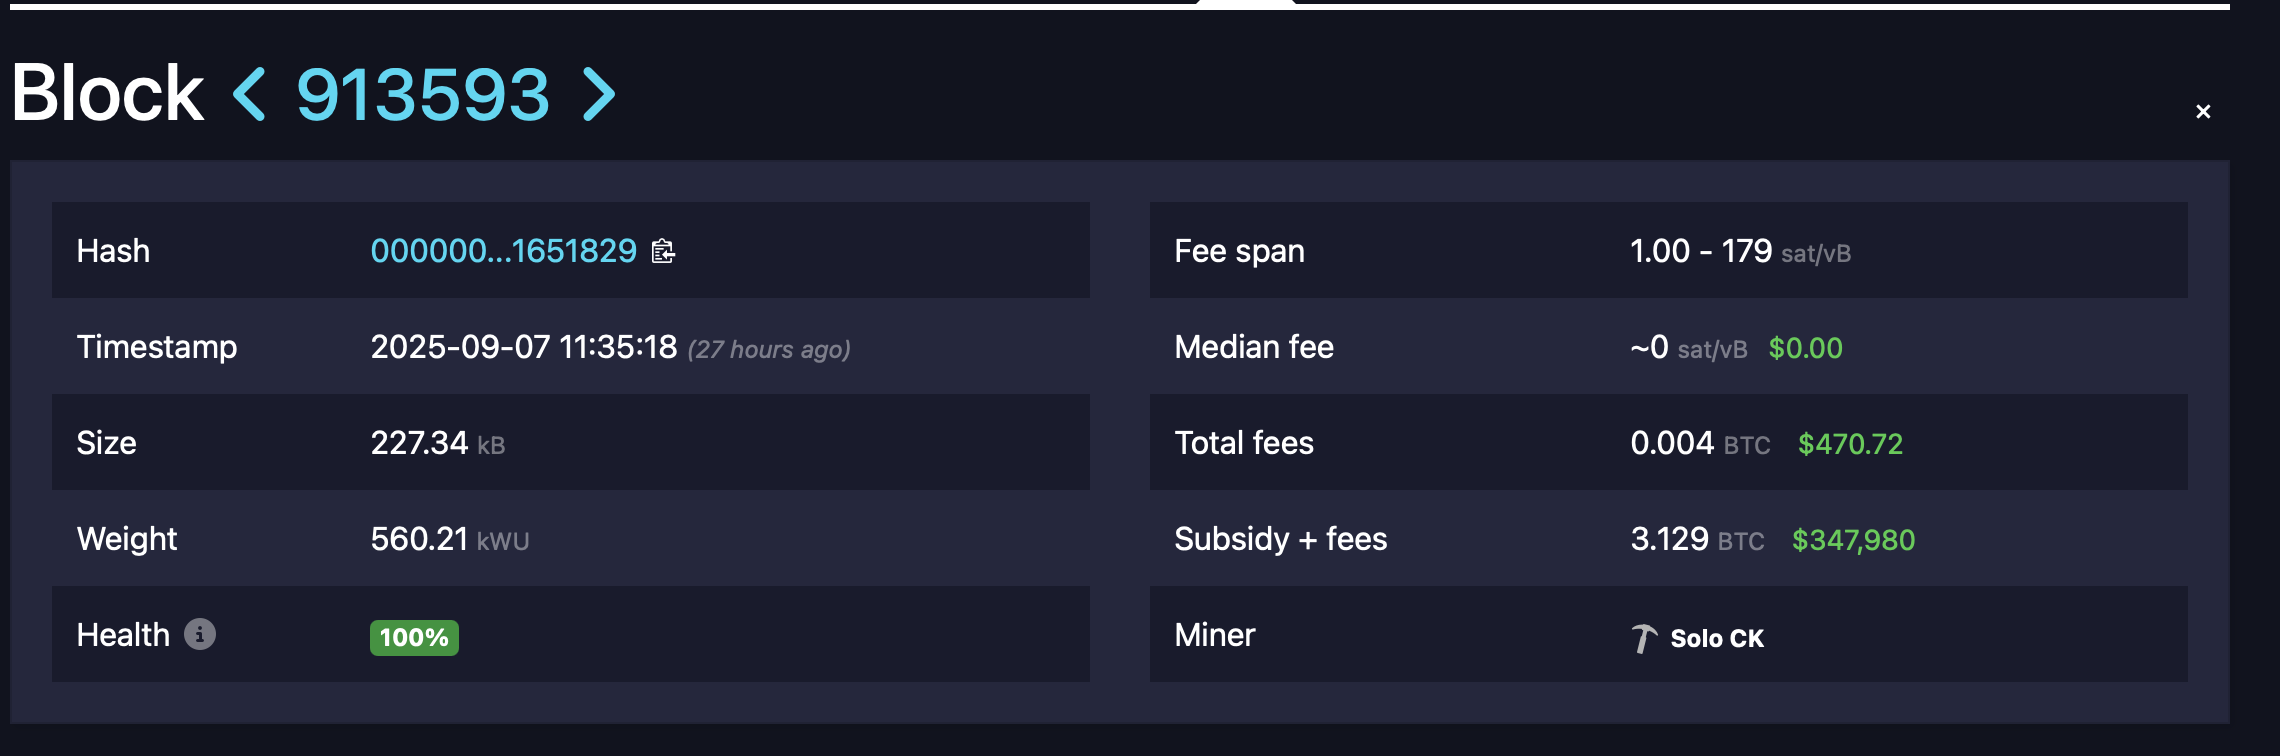2280x756 pixels.
Task: Click the miner pickaxe icon
Action: 1644,638
